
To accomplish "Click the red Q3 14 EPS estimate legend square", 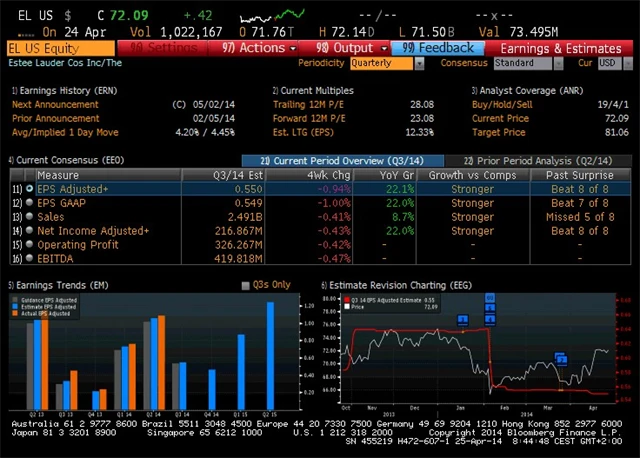I will click(x=347, y=300).
